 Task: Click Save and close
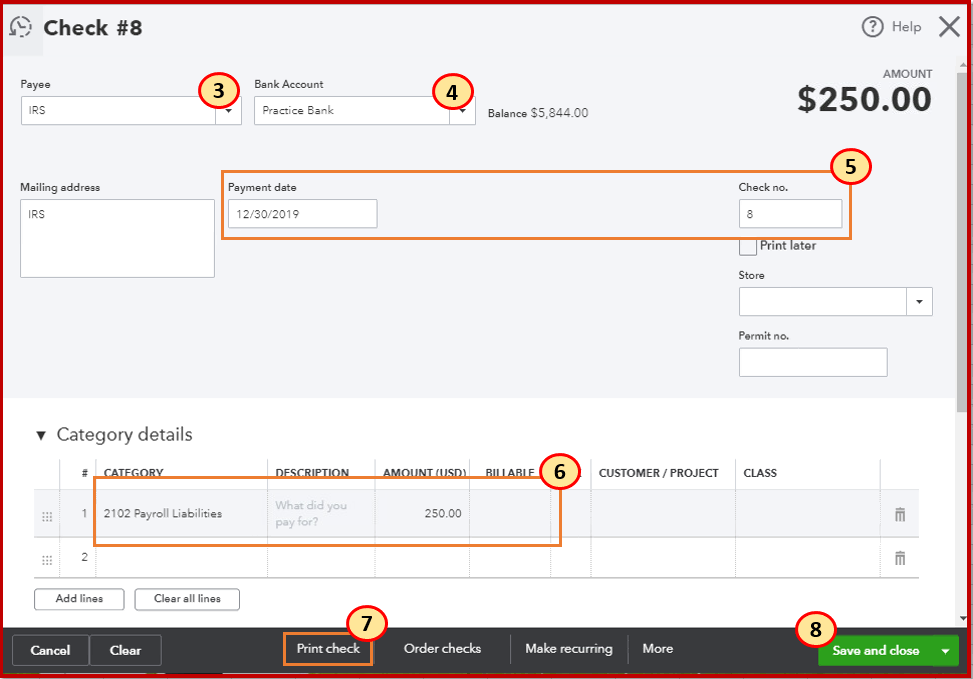click(x=876, y=651)
